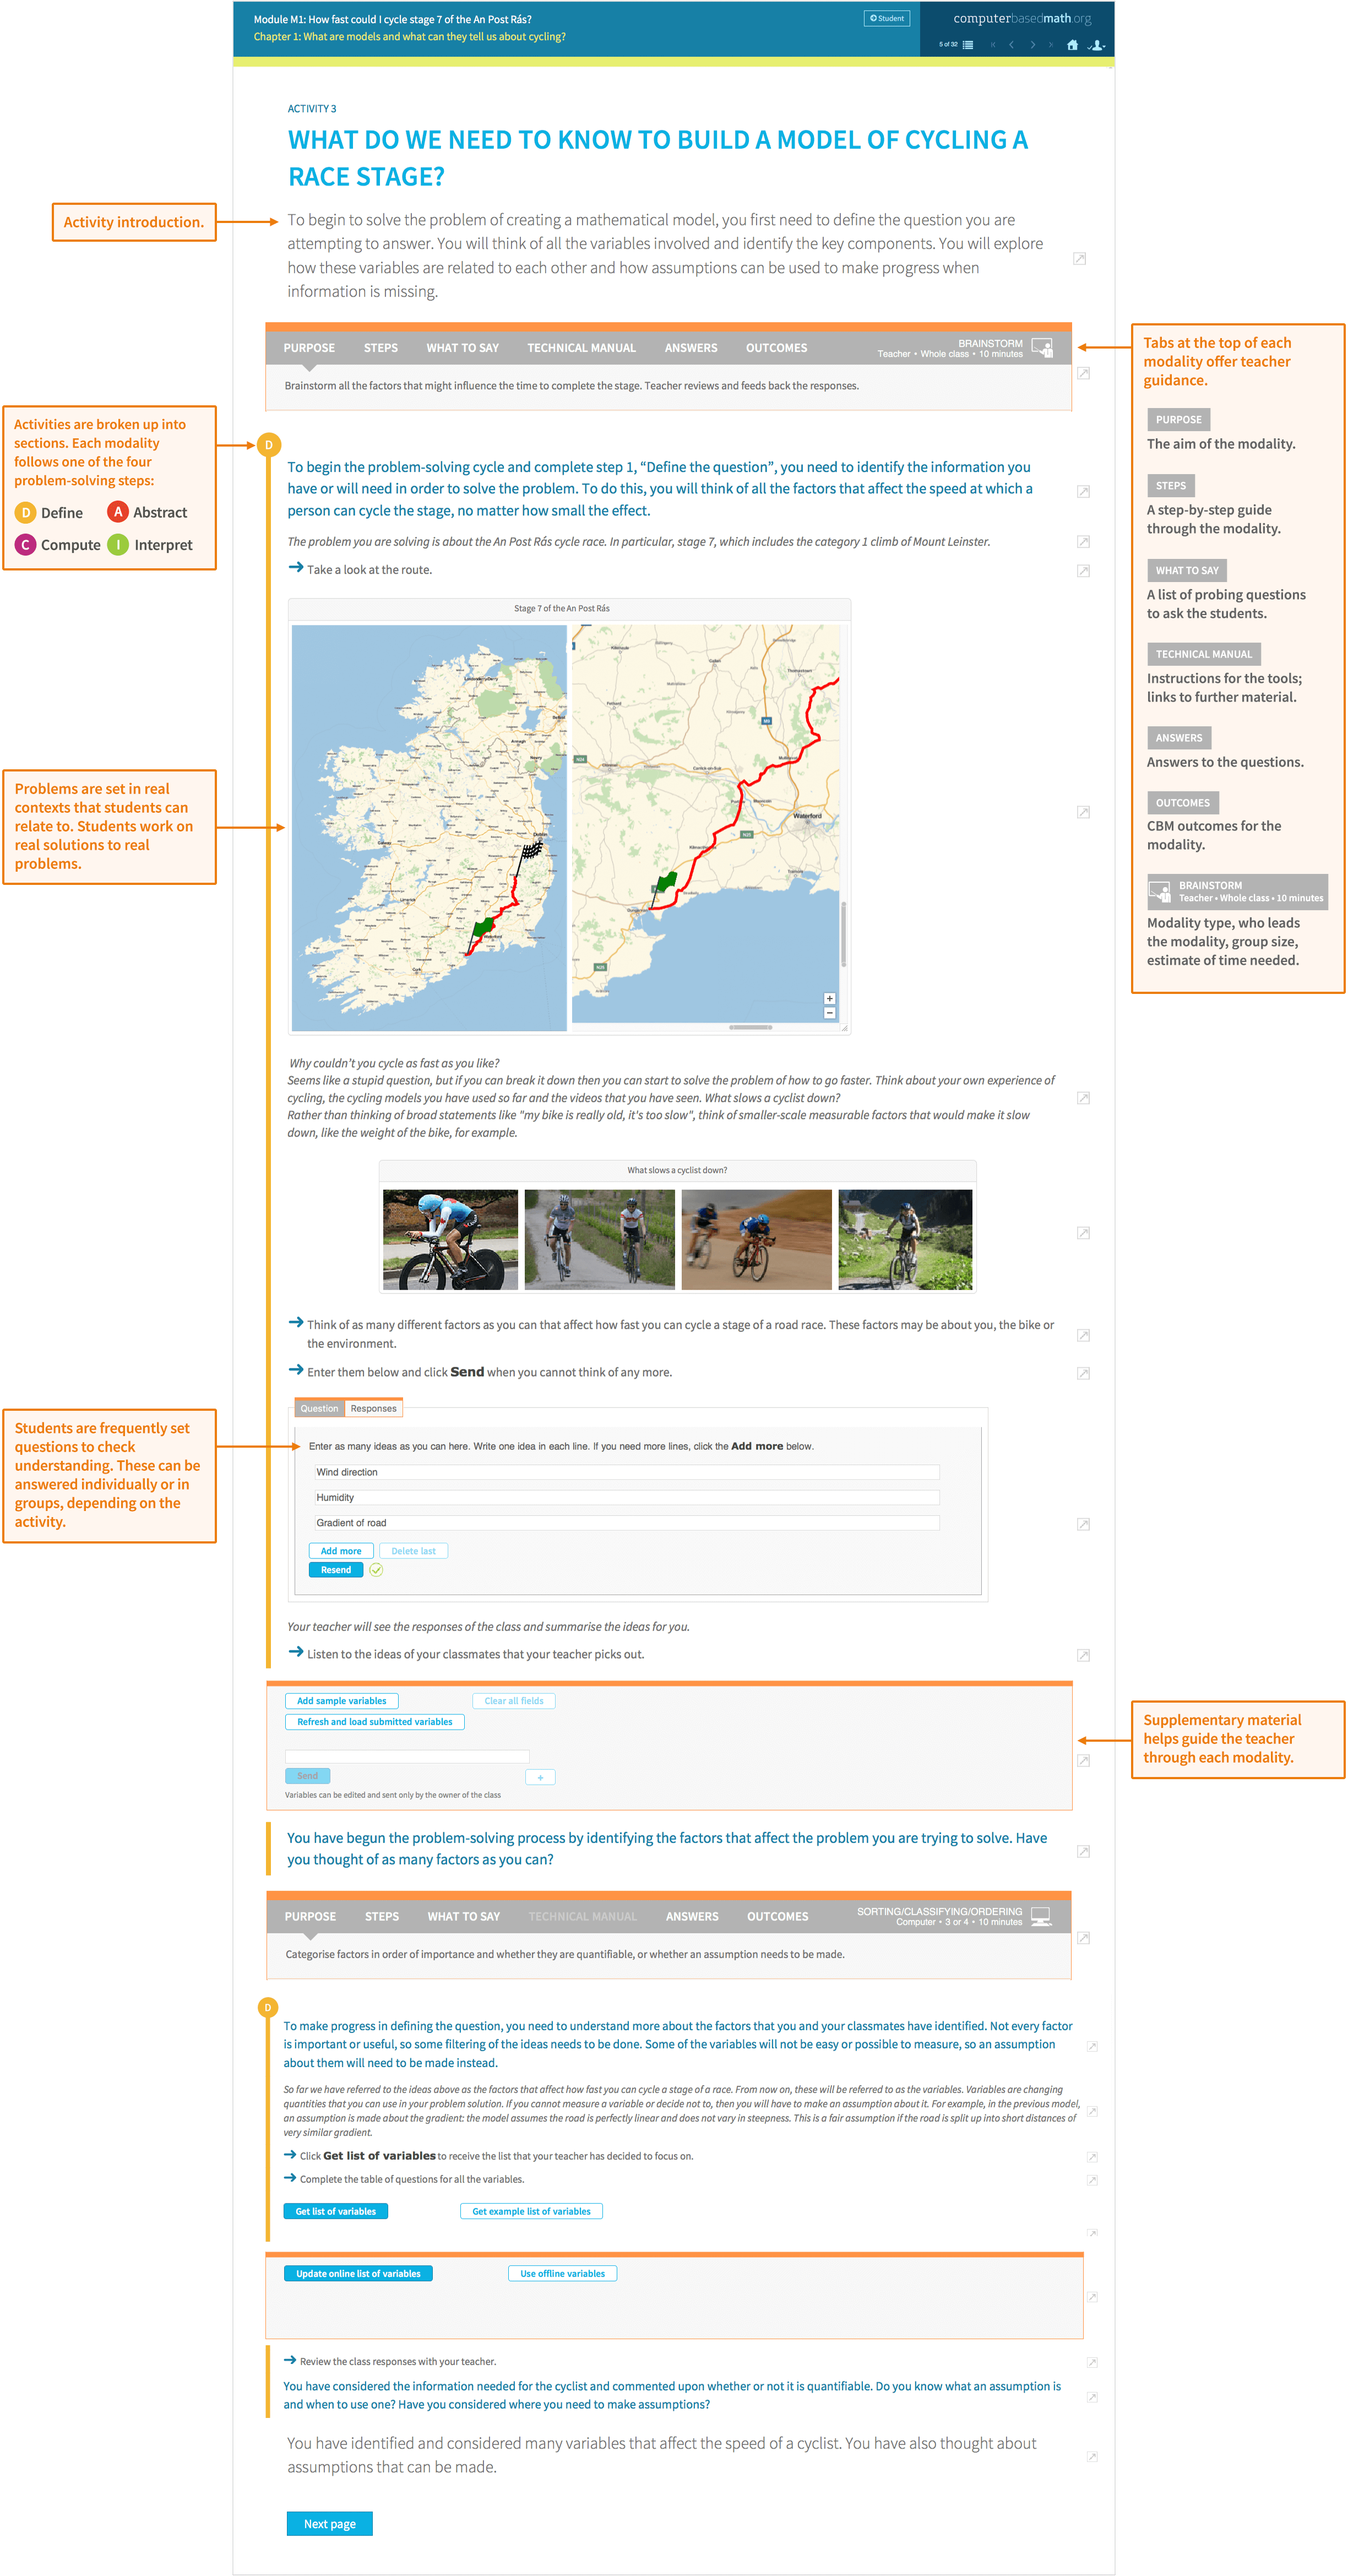
Task: Open ANSWERS tab in Brainstorm bar
Action: click(x=691, y=348)
